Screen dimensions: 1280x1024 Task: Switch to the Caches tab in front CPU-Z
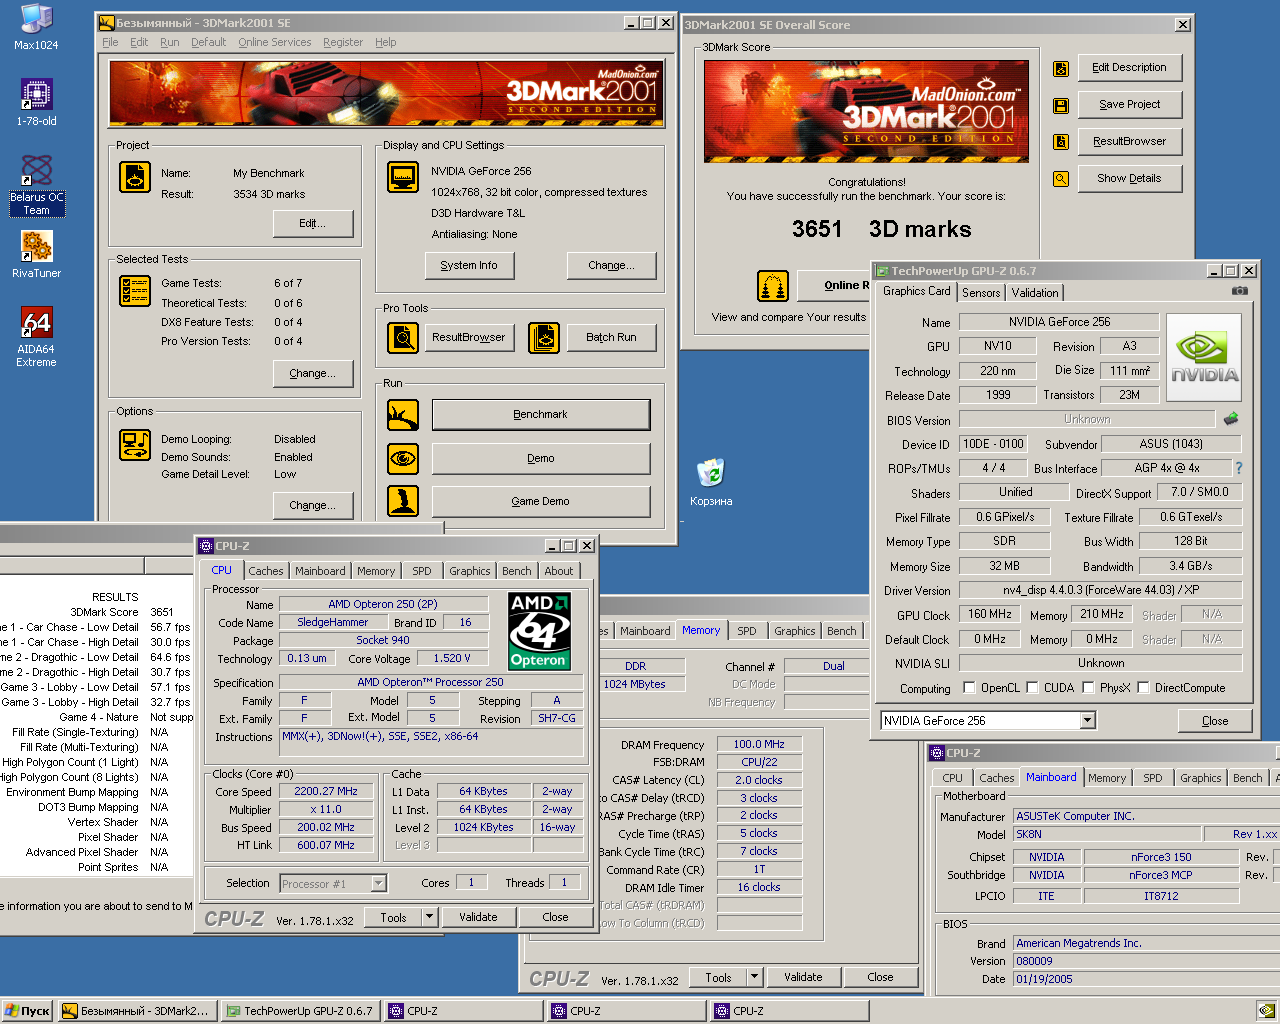[266, 571]
